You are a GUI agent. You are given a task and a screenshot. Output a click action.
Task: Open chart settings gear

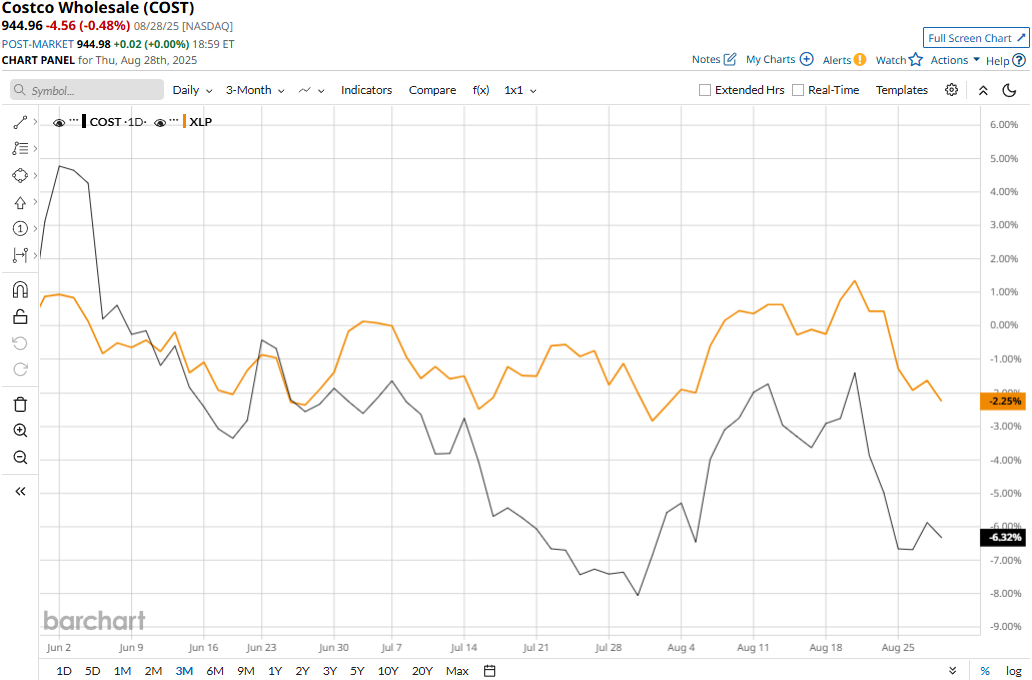coord(951,90)
